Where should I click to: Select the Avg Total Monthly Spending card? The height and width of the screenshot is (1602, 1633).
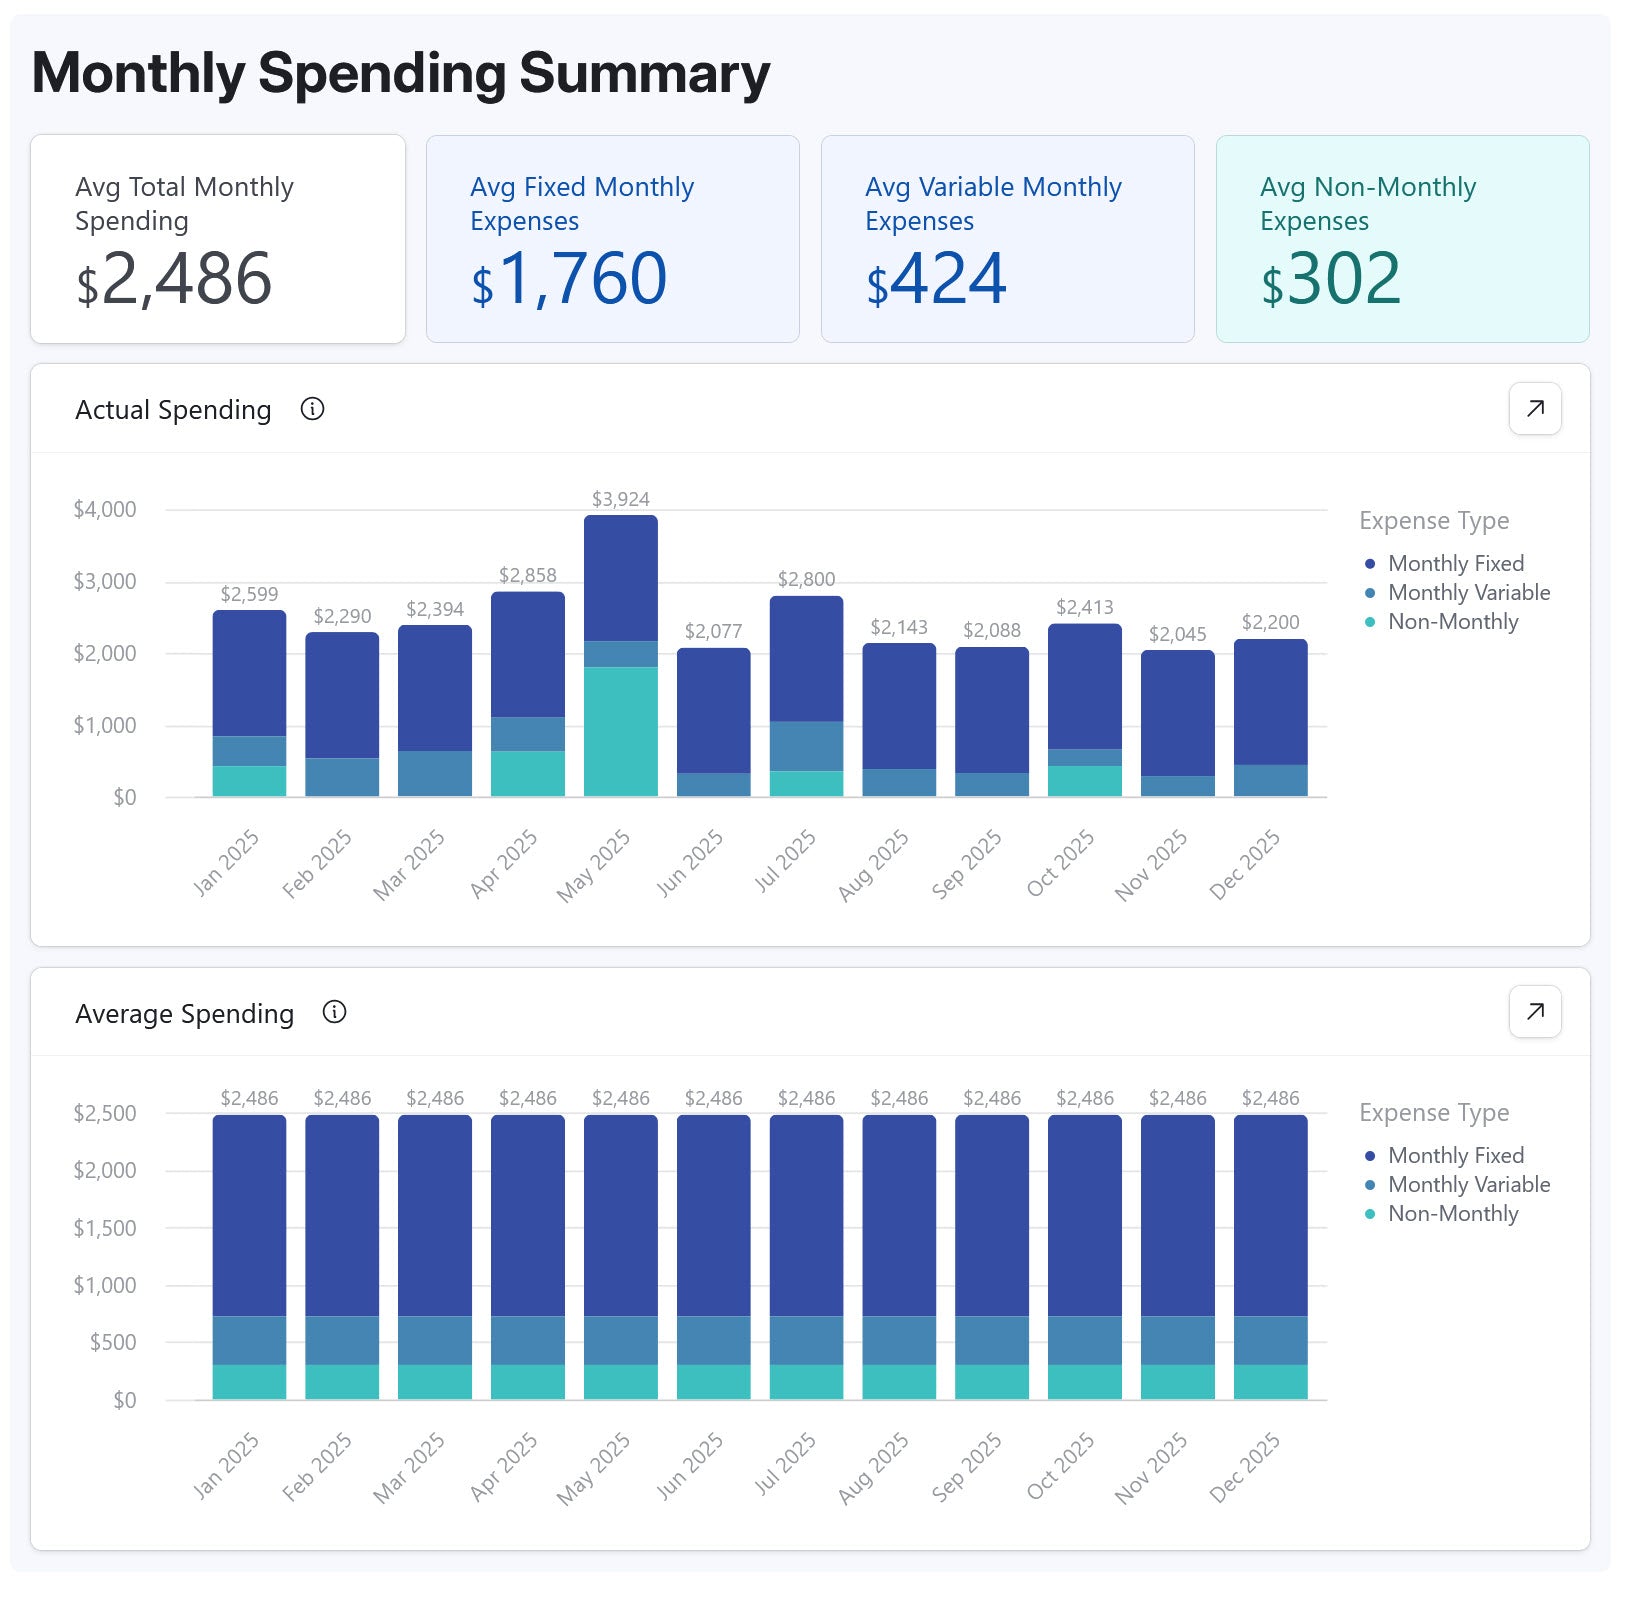click(218, 239)
